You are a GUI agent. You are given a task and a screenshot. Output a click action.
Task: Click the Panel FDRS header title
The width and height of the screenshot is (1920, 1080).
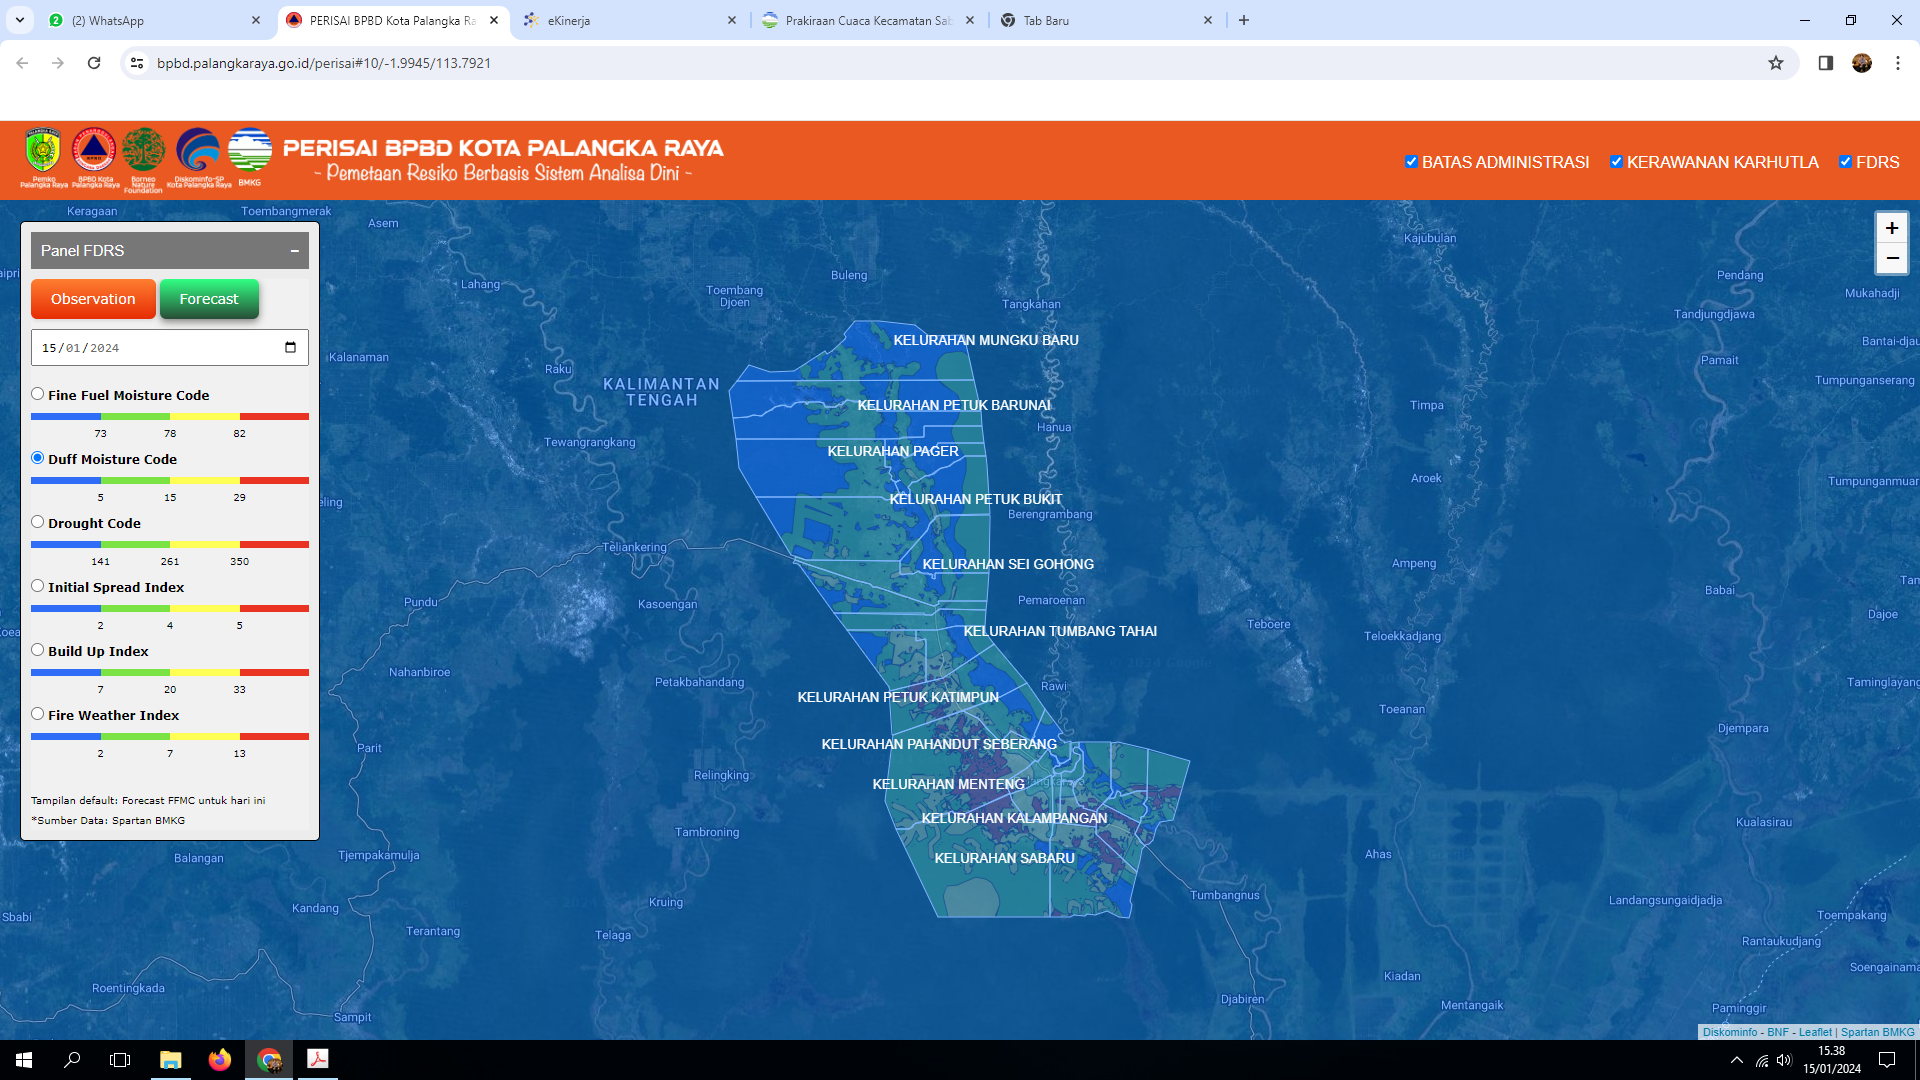coord(82,251)
